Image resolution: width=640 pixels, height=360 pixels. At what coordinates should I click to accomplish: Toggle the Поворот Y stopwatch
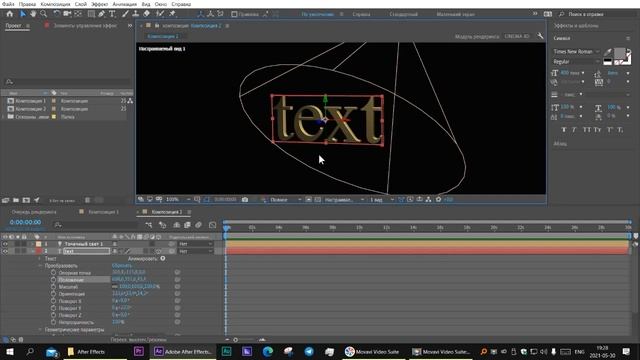[x=53, y=308]
